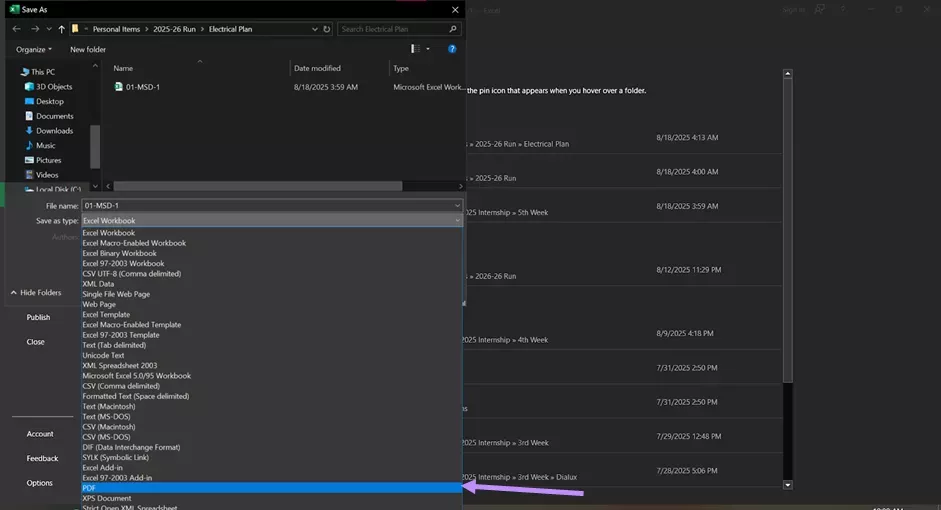941x510 pixels.
Task: Refresh the Electrical Plan folder
Action: pos(326,29)
